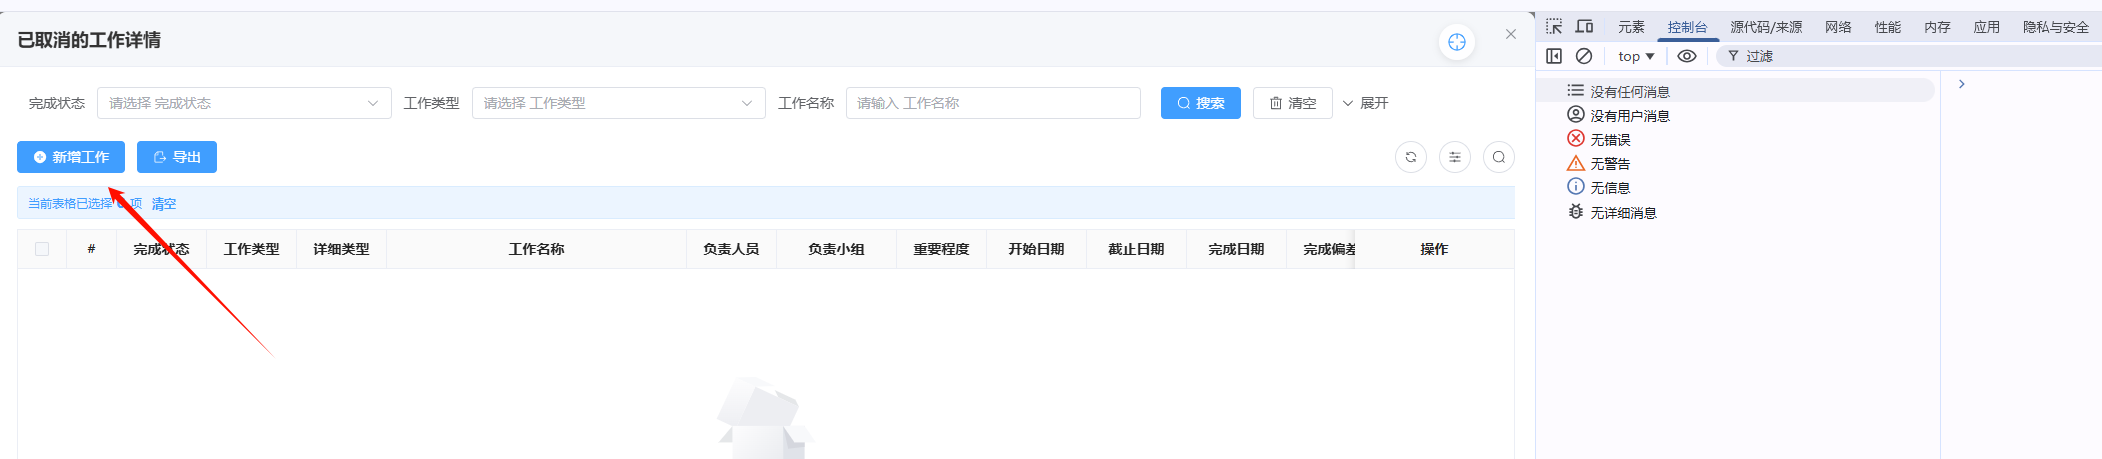Expand the filters with 展开
2102x459 pixels.
pos(1365,103)
